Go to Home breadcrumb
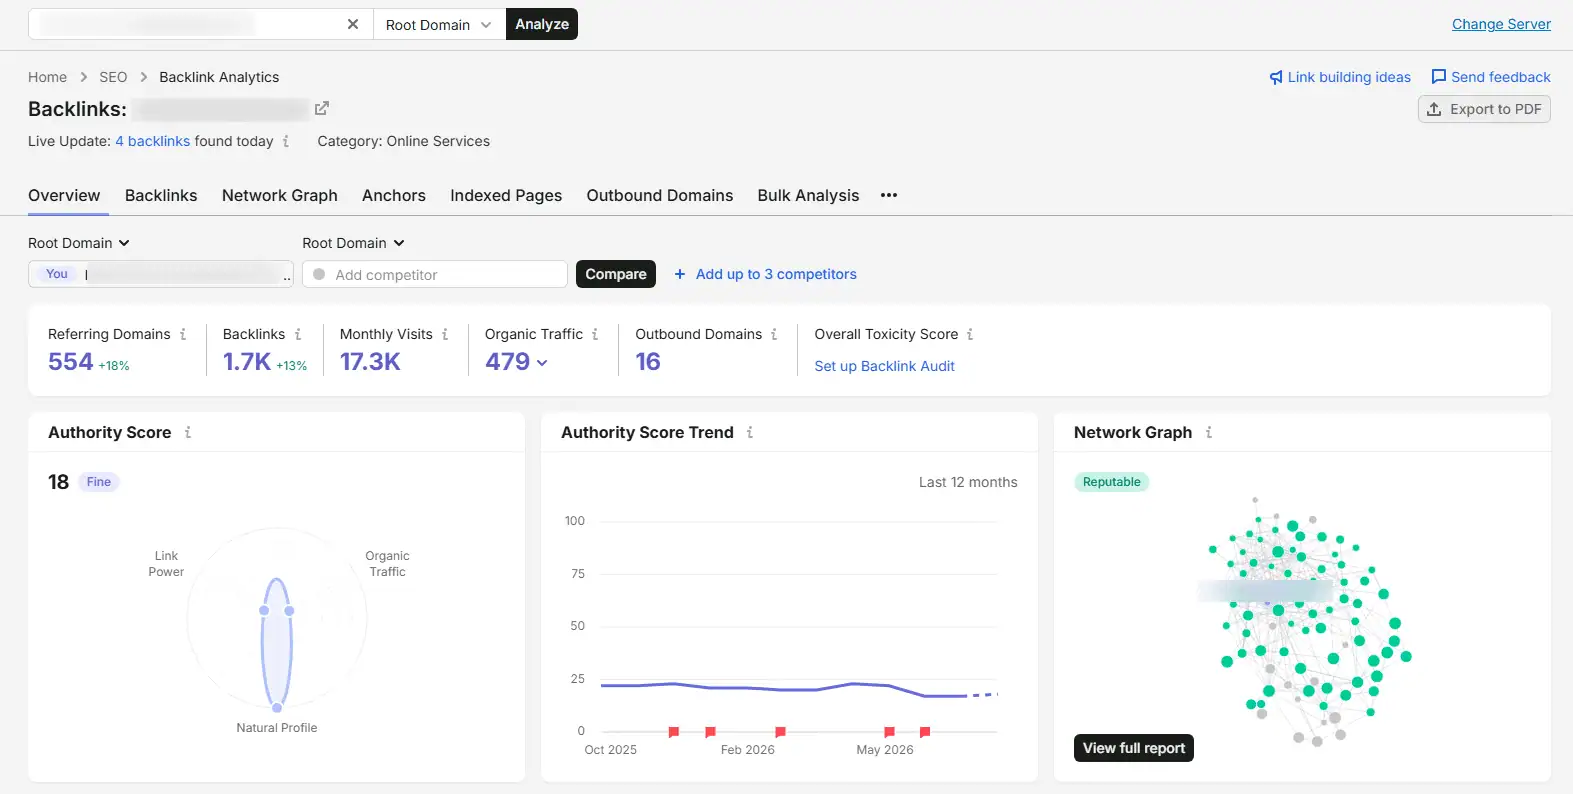 coord(47,77)
